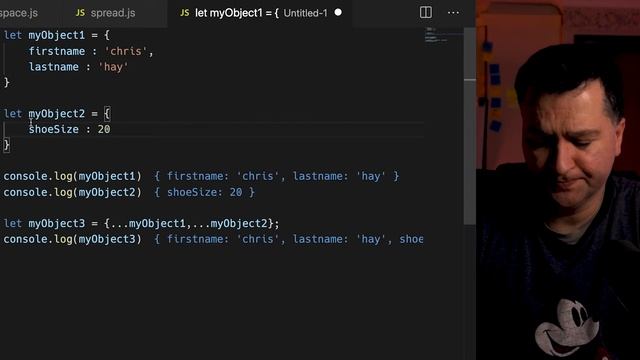Click the unsaved dot on Untitled-1 tab

coord(338,13)
